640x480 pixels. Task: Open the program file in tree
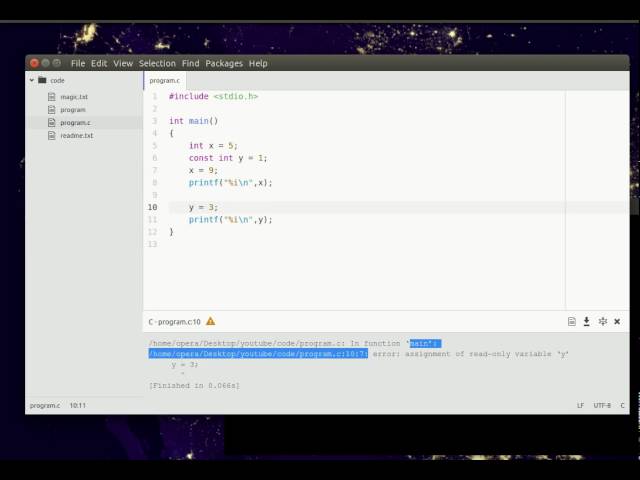tap(73, 110)
